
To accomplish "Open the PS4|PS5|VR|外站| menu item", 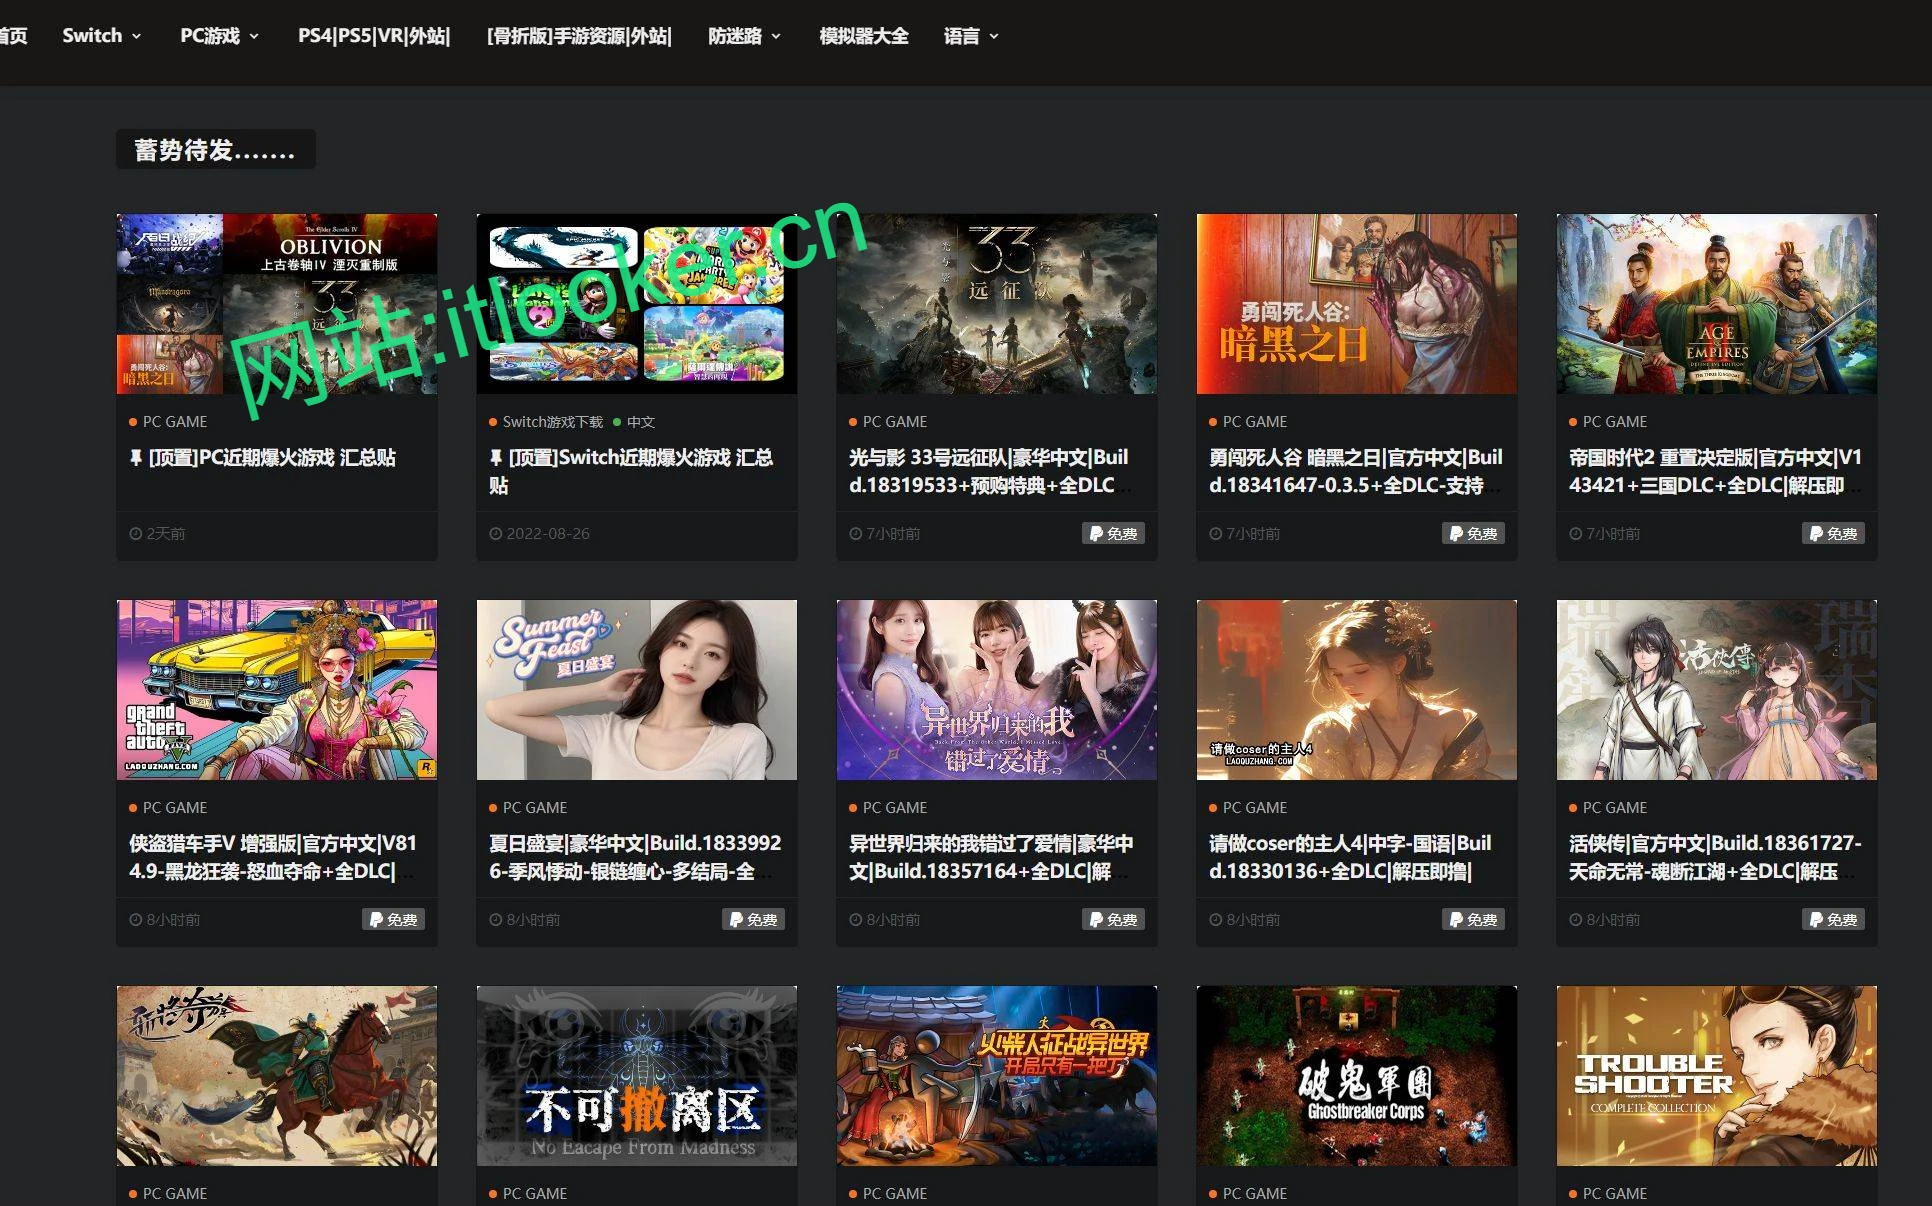I will [374, 36].
